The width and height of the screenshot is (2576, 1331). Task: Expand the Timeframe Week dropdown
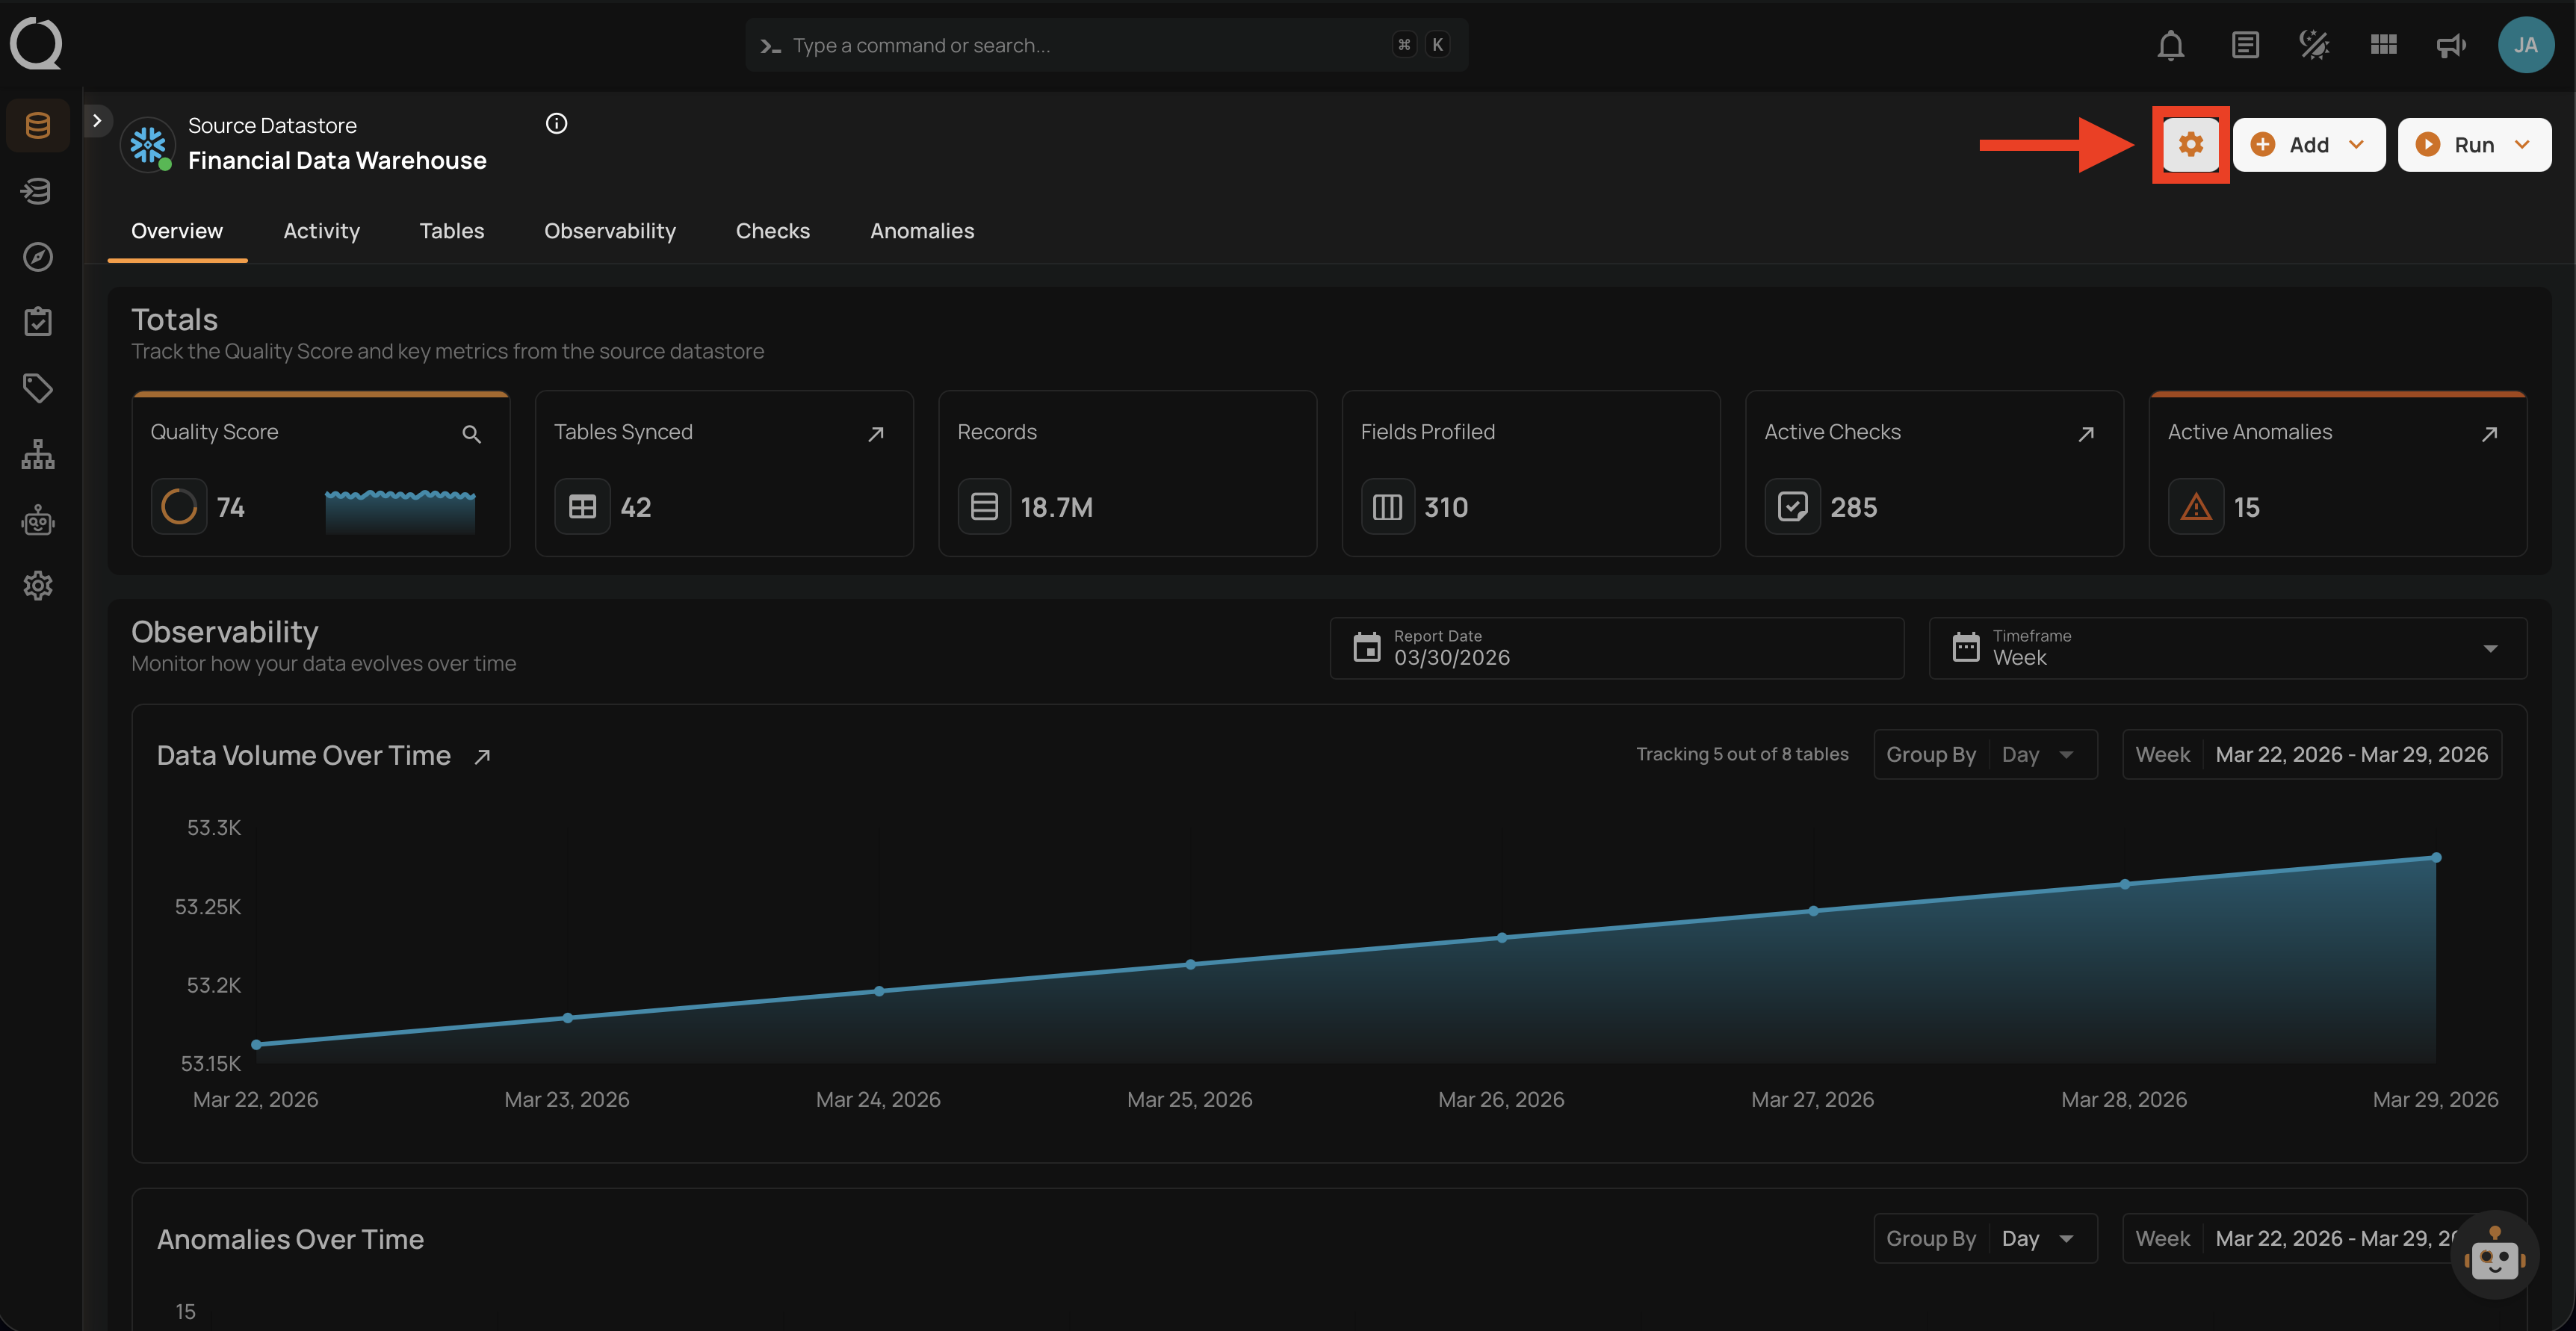[x=2227, y=648]
